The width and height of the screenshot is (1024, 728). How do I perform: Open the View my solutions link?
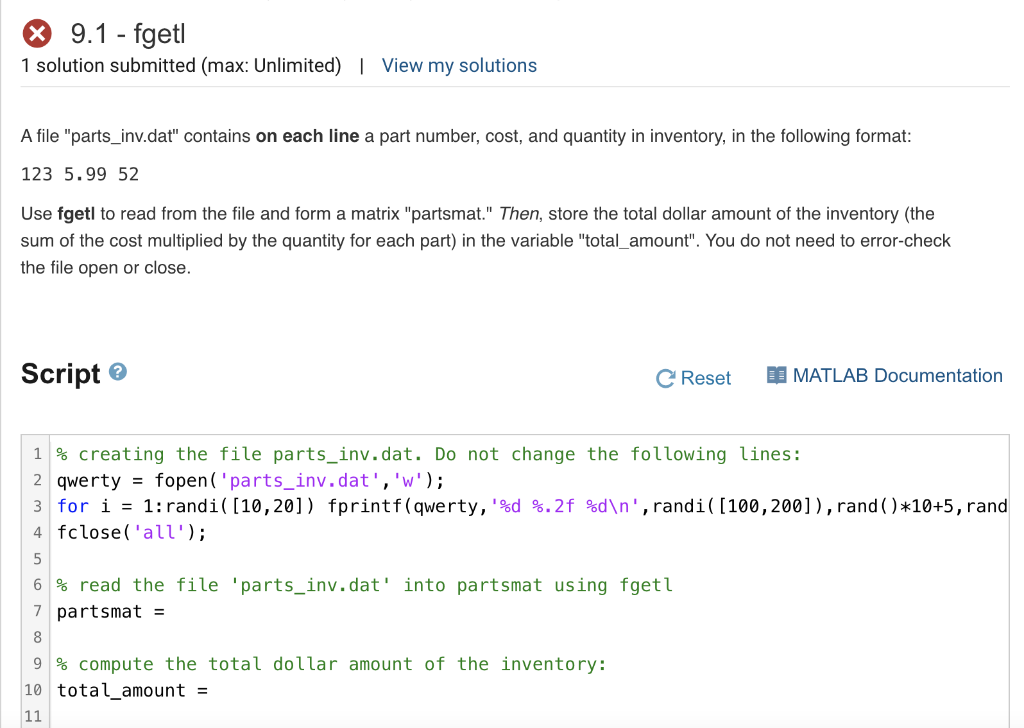tap(459, 65)
